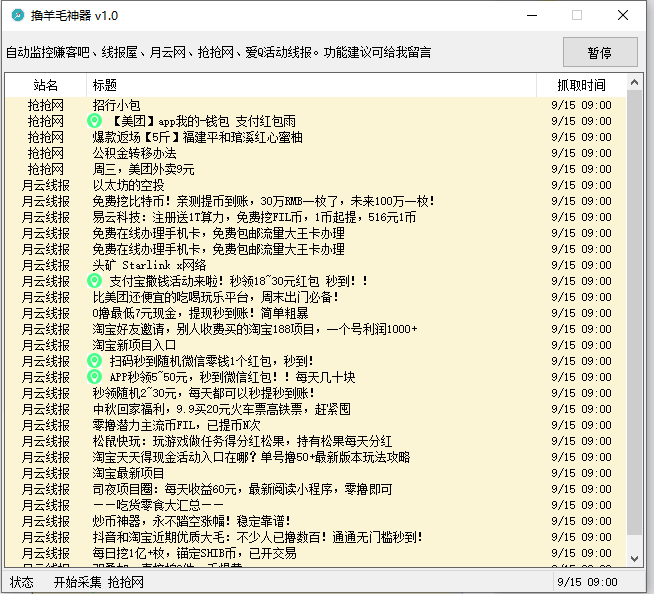Open the 以太坊的空投 entry
654x594 pixels.
(128, 185)
